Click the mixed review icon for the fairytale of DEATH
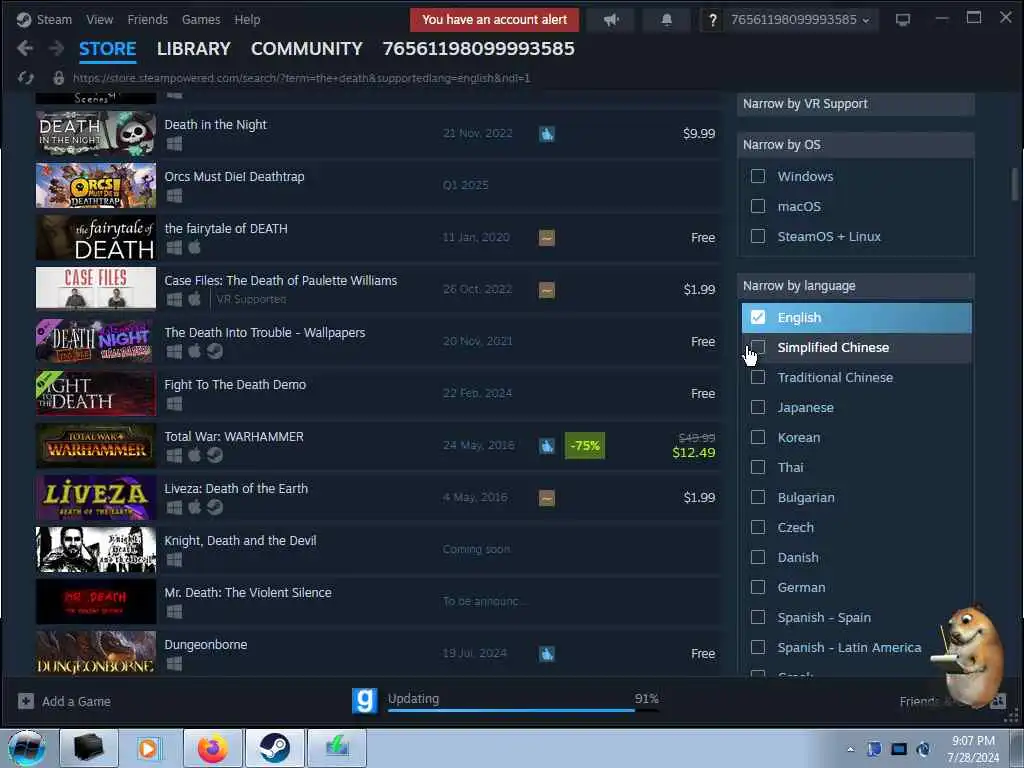 547,238
